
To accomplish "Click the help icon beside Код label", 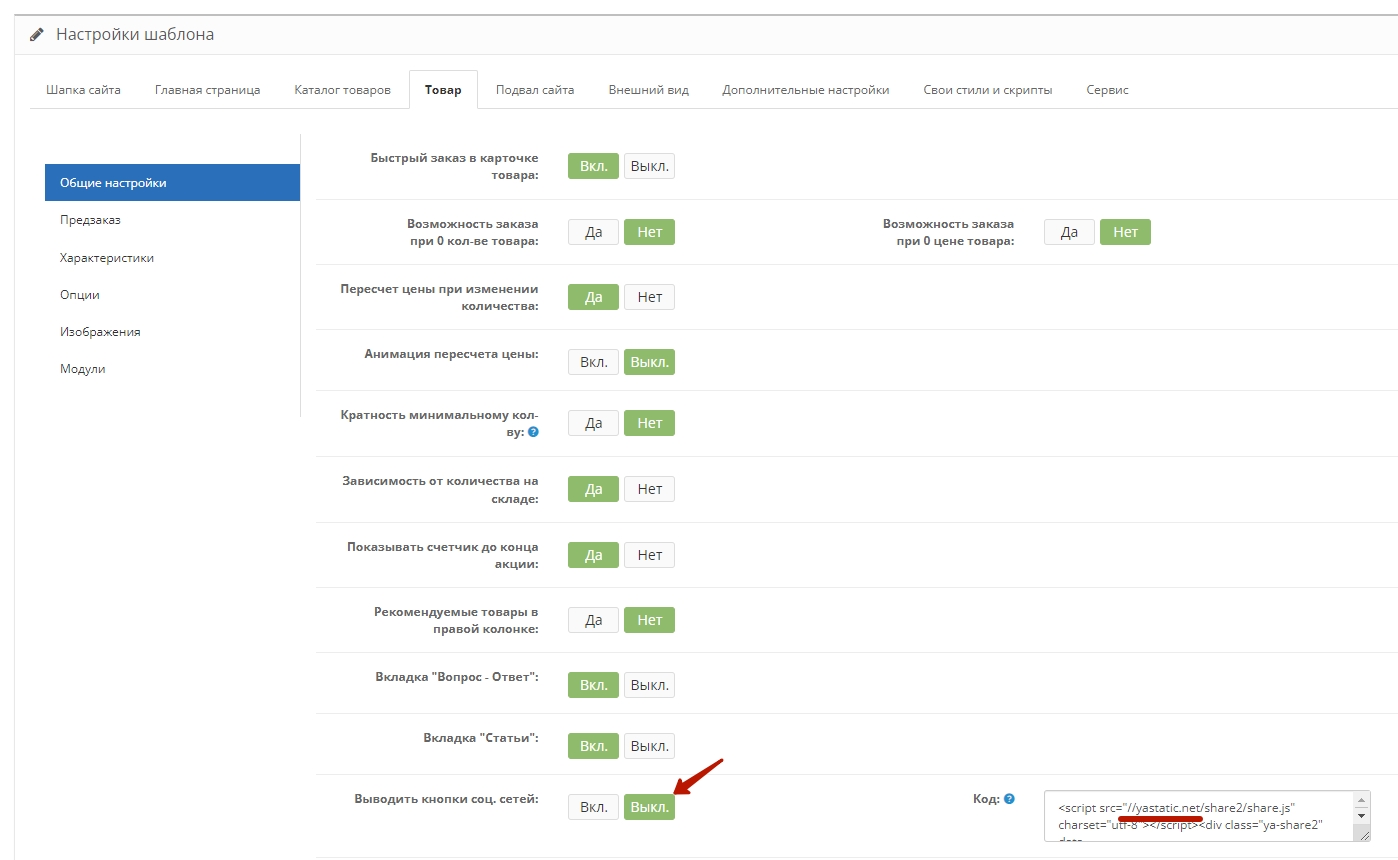I will coord(1009,799).
